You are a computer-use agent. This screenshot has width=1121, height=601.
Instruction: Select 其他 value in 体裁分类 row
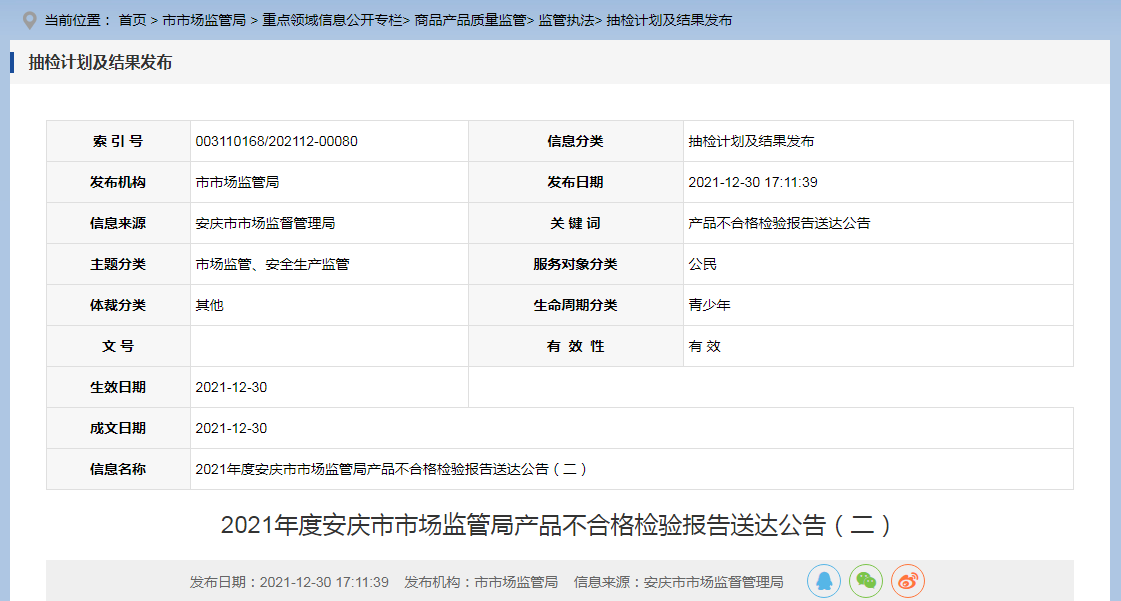209,305
